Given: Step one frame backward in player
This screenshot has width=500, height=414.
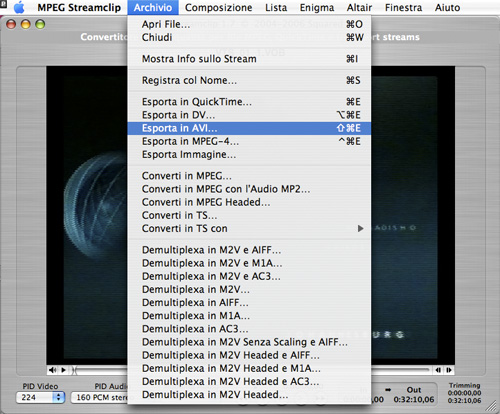Looking at the screenshot, I should 438,370.
